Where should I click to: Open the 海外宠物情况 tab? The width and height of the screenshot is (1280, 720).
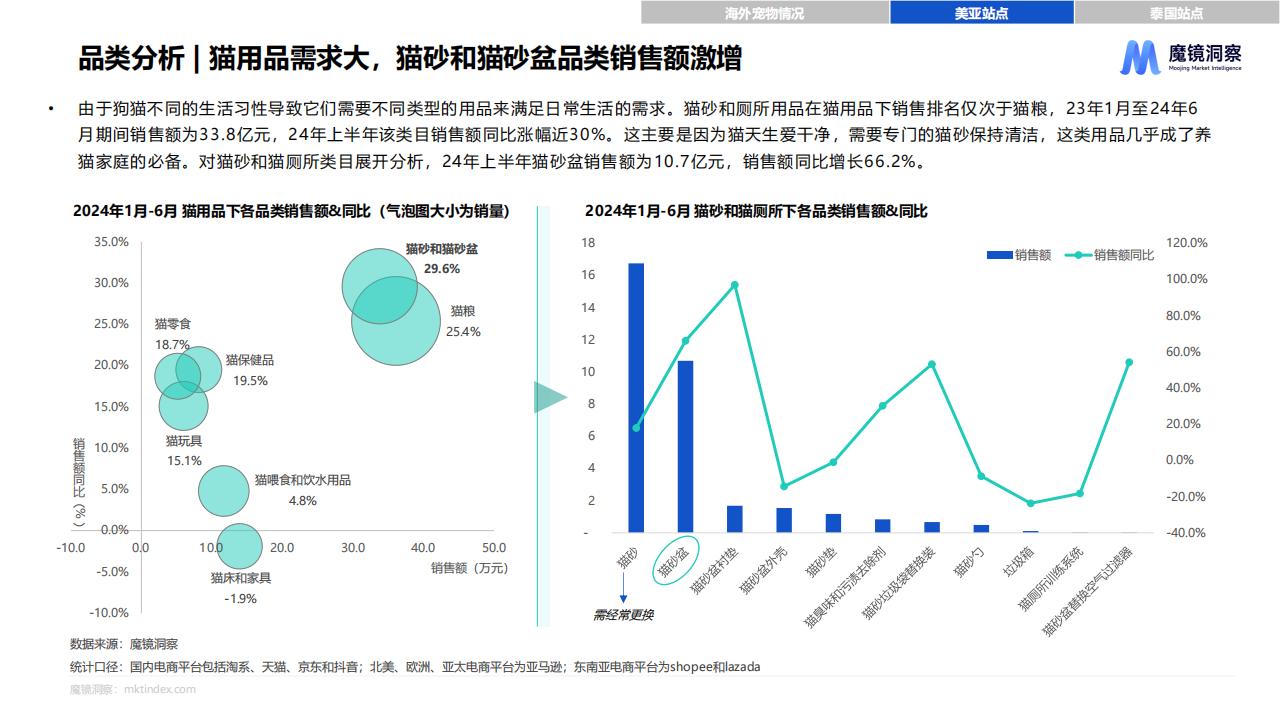click(765, 13)
